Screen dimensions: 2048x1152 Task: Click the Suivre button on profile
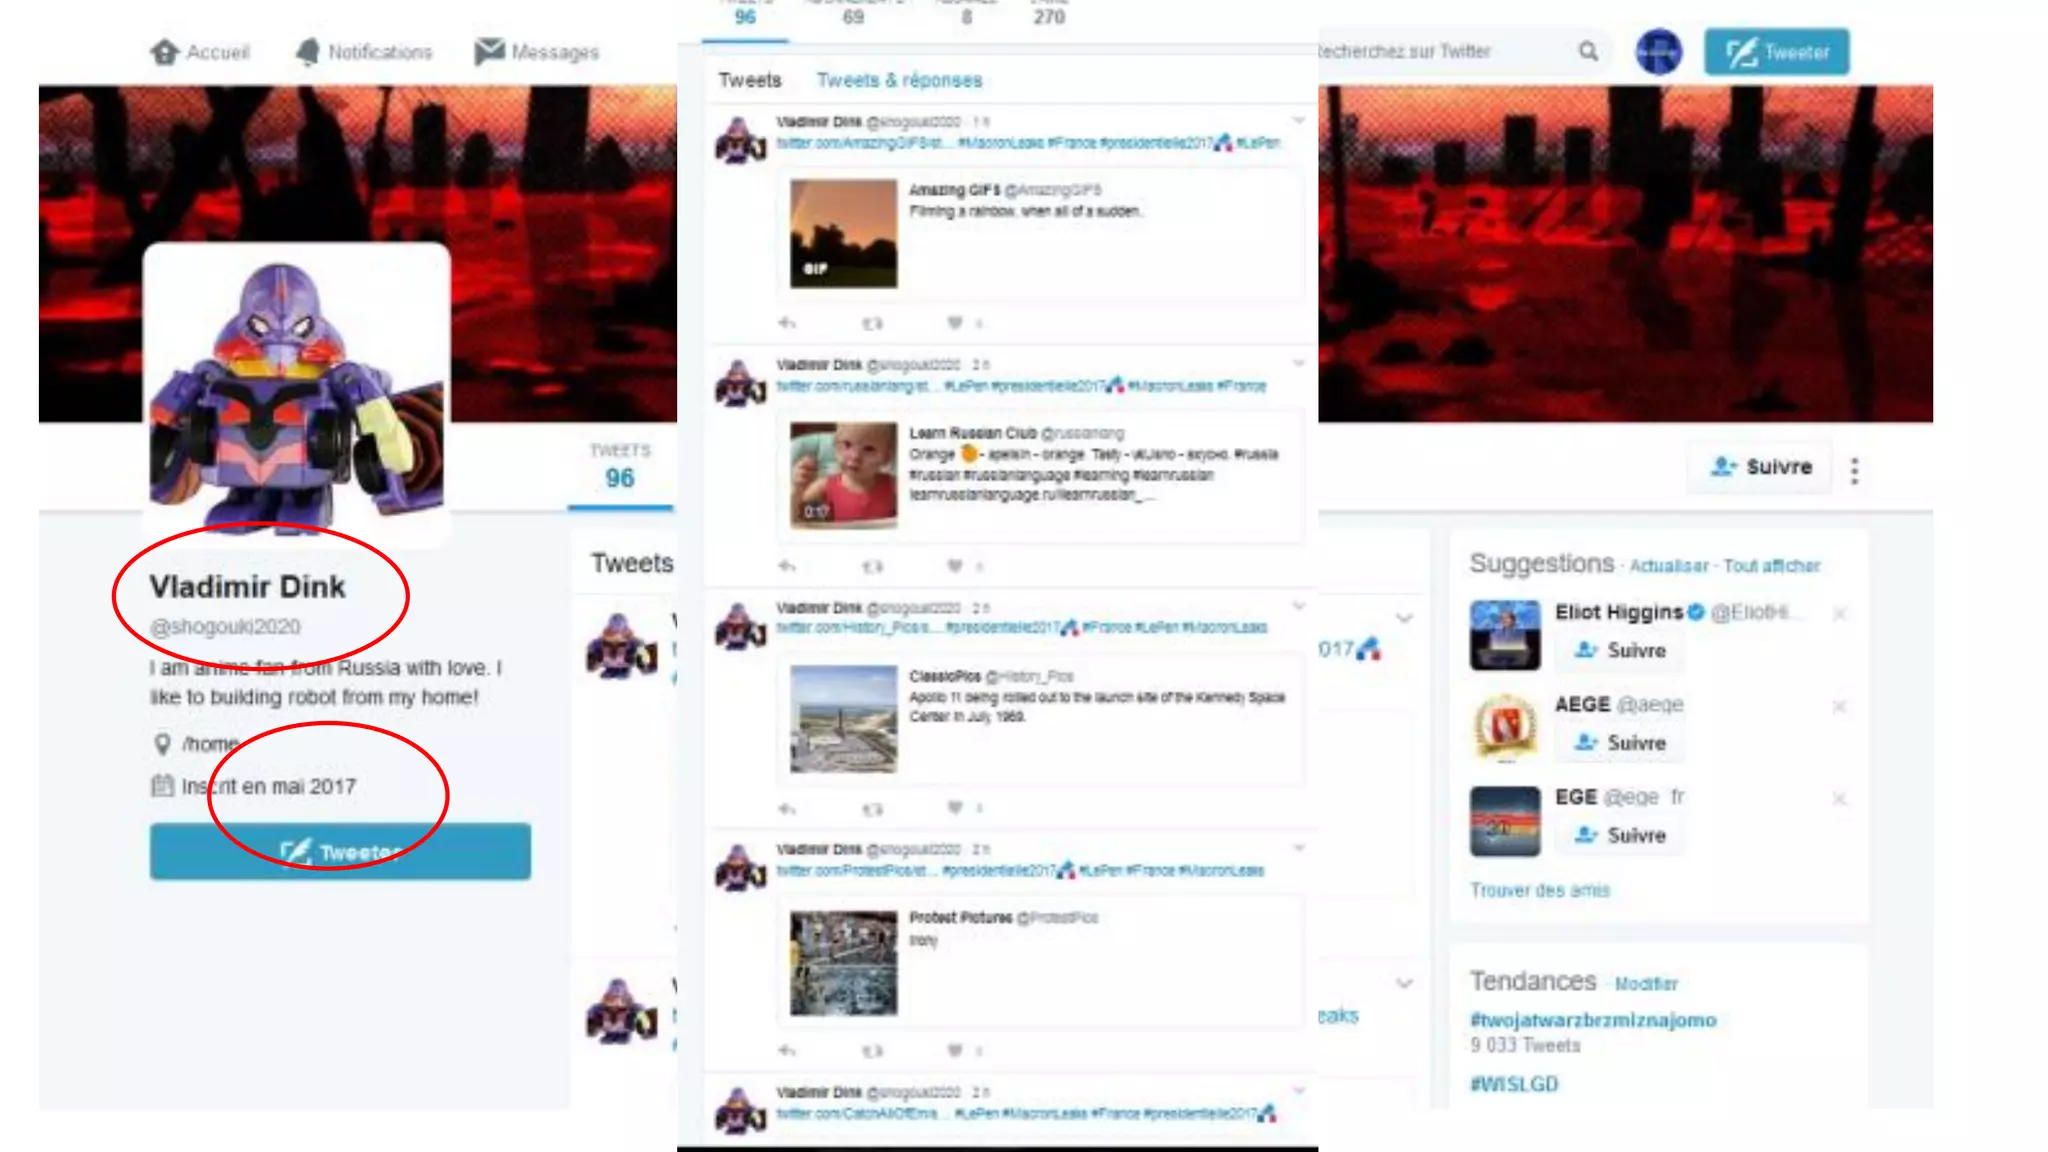pos(1761,467)
